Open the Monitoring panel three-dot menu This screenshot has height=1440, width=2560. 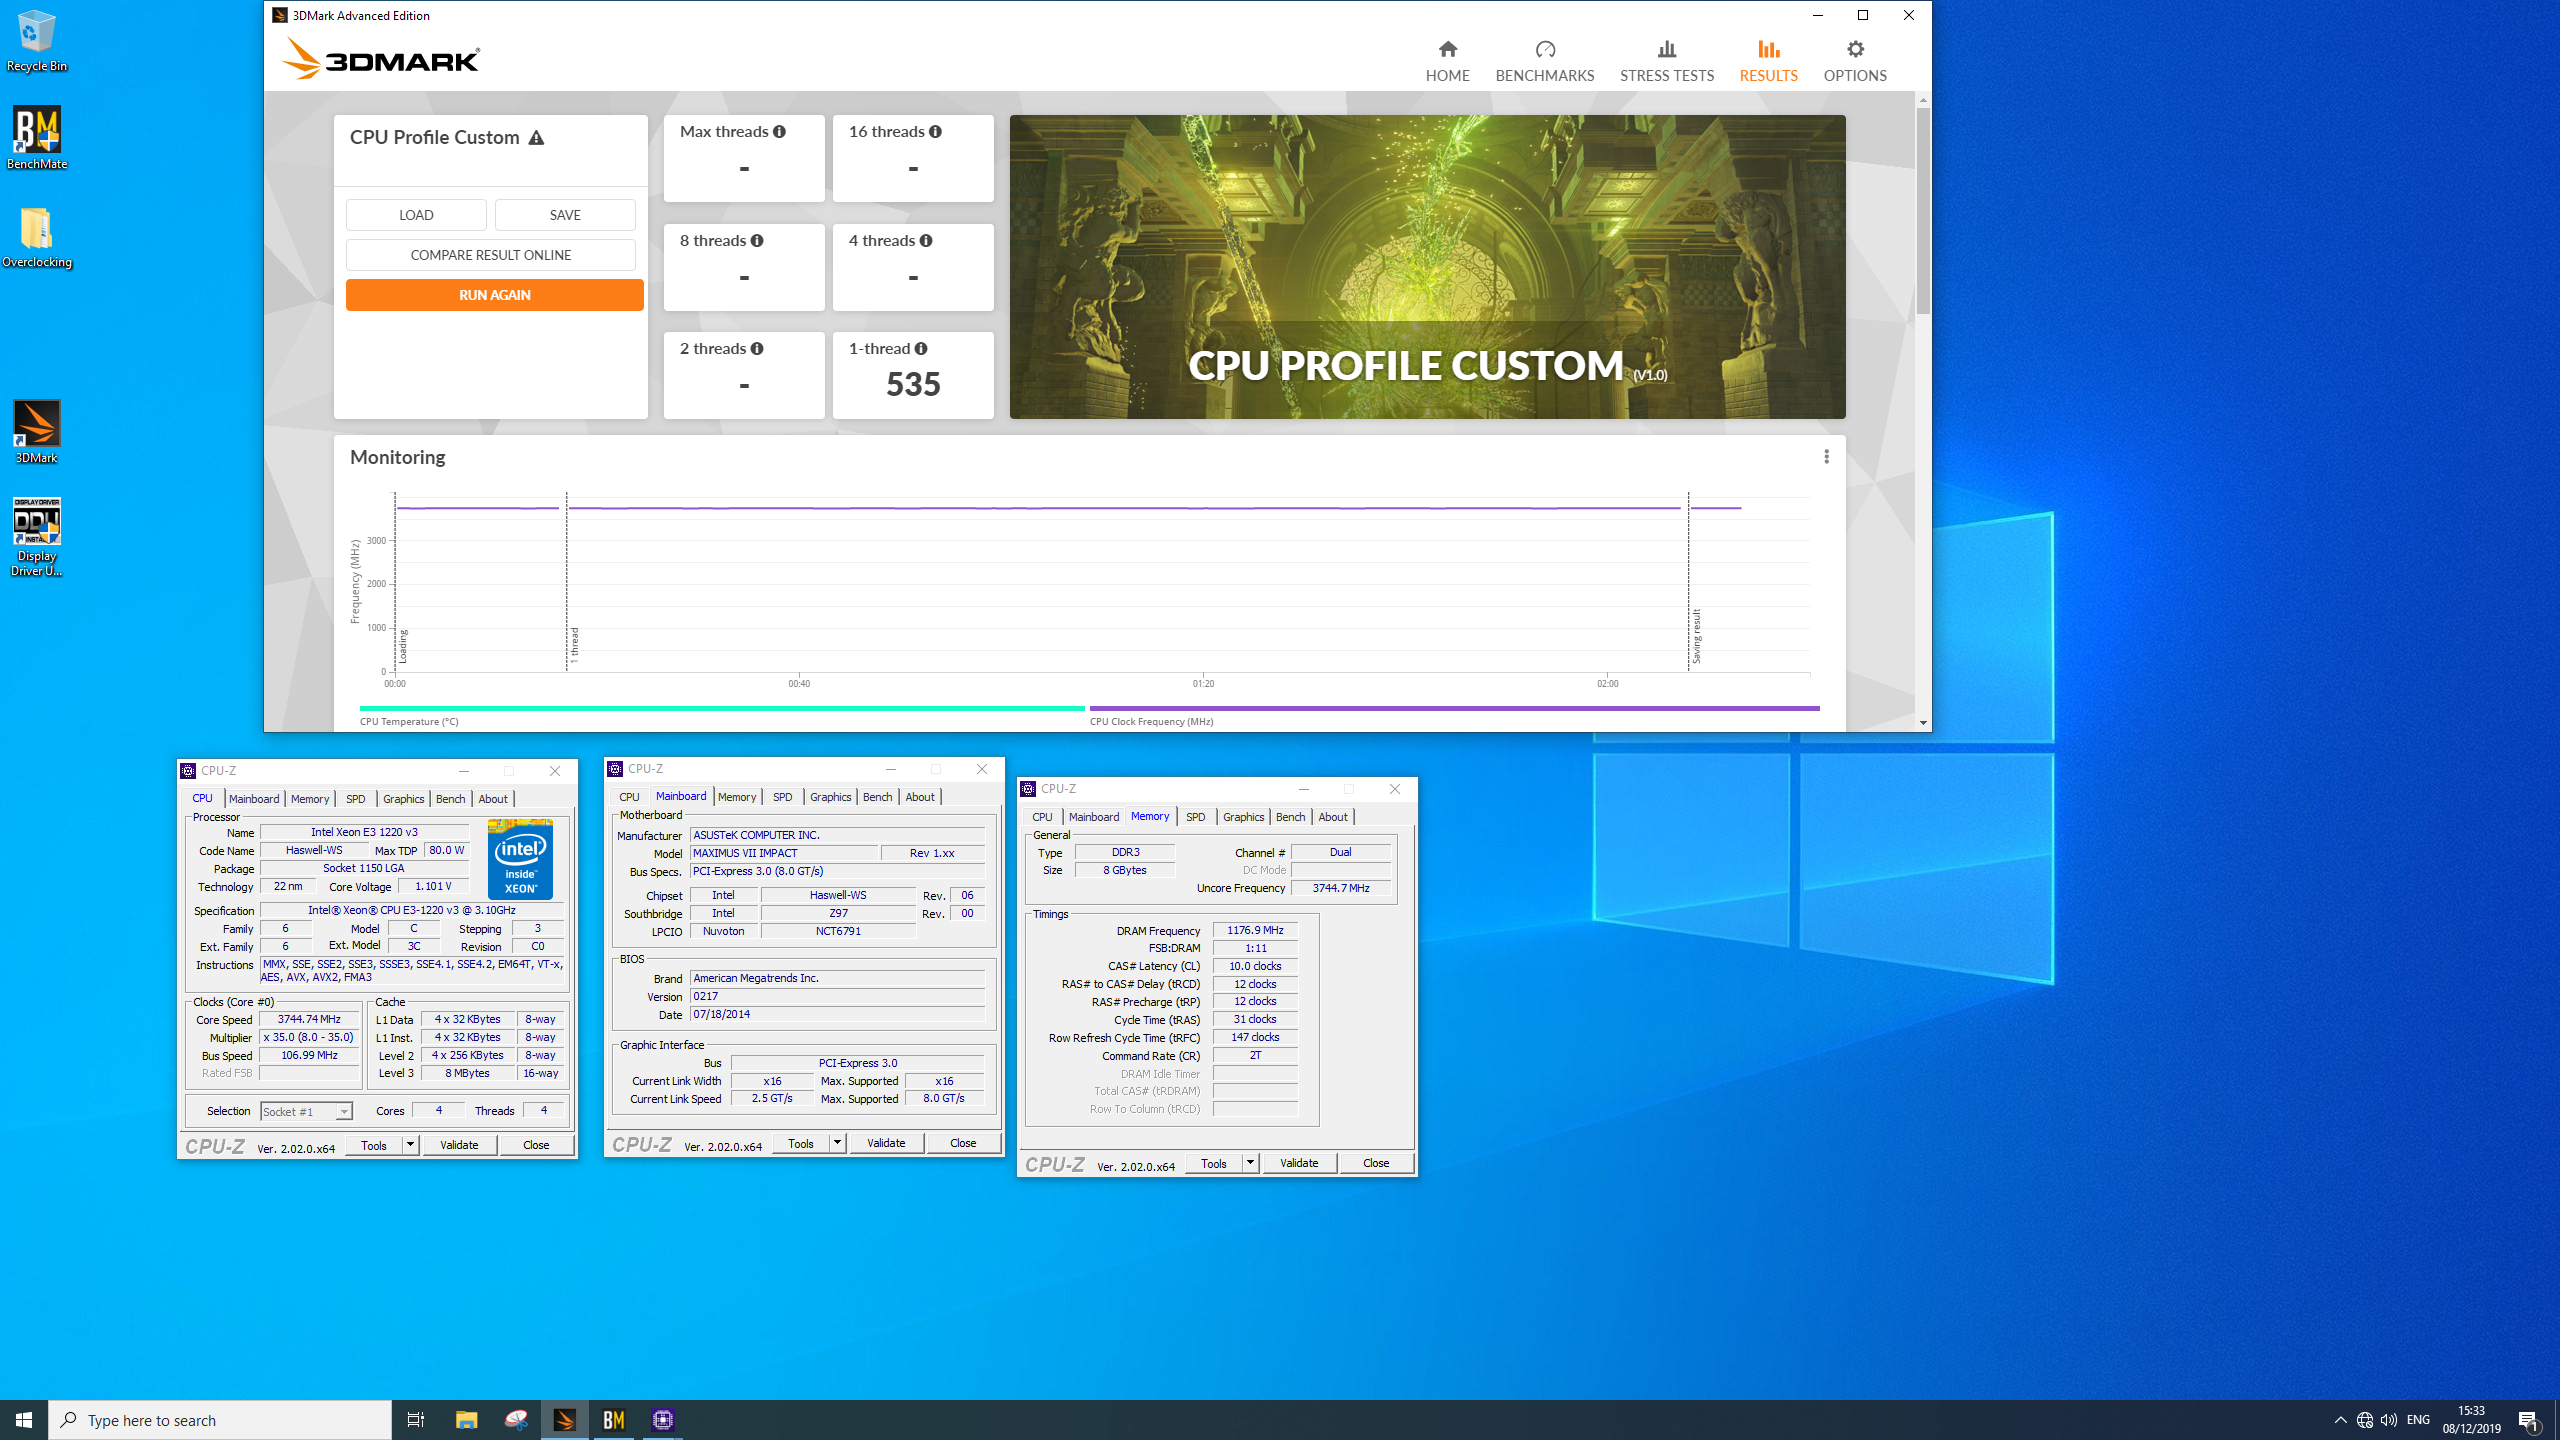[x=1826, y=457]
